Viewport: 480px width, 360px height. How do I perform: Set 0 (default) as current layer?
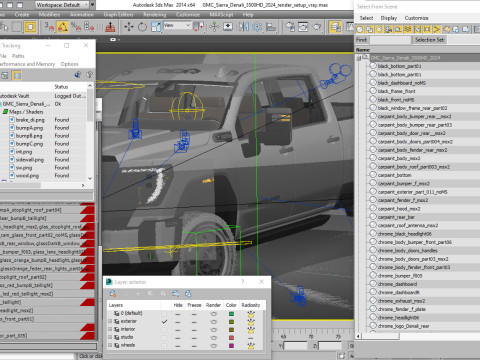click(x=164, y=314)
